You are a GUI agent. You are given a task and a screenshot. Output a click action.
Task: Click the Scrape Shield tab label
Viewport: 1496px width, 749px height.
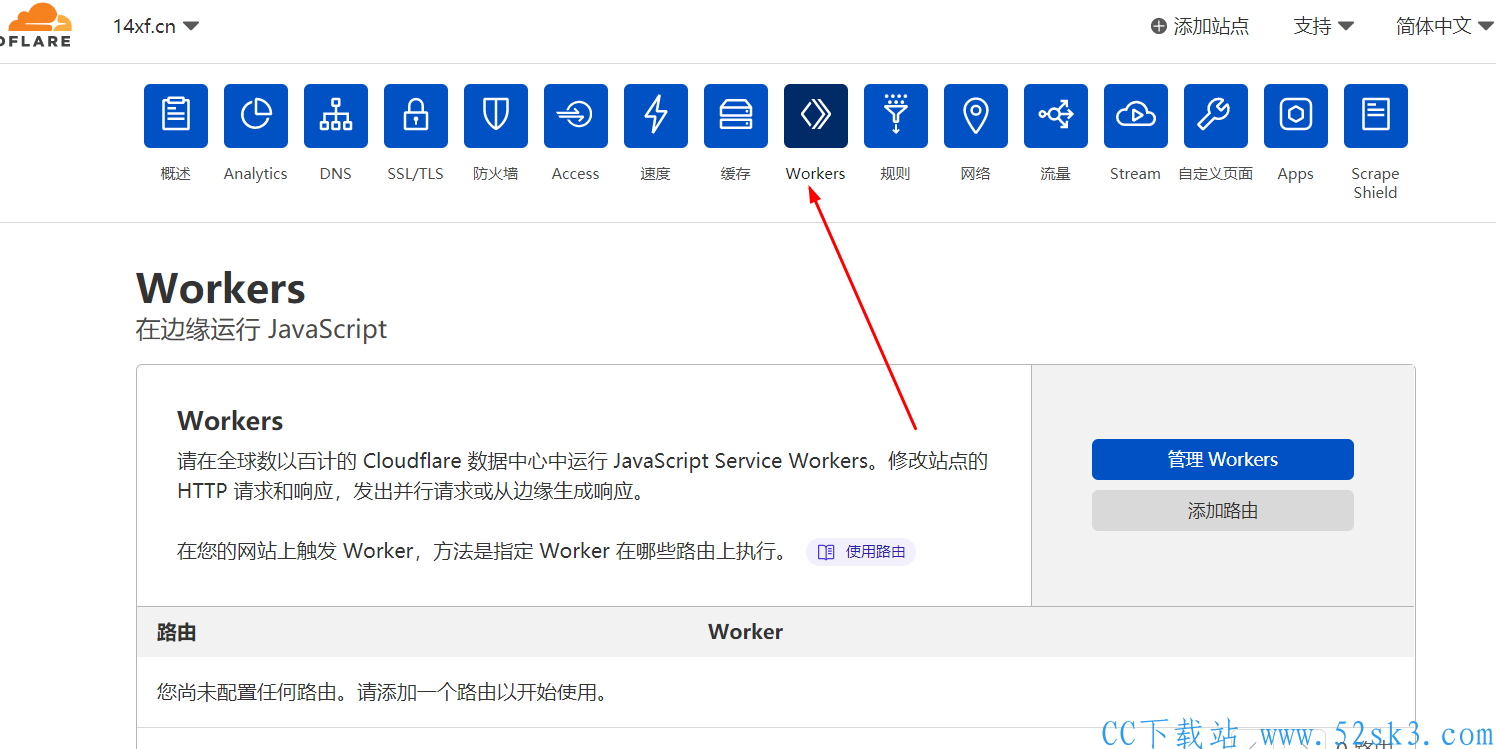1376,183
